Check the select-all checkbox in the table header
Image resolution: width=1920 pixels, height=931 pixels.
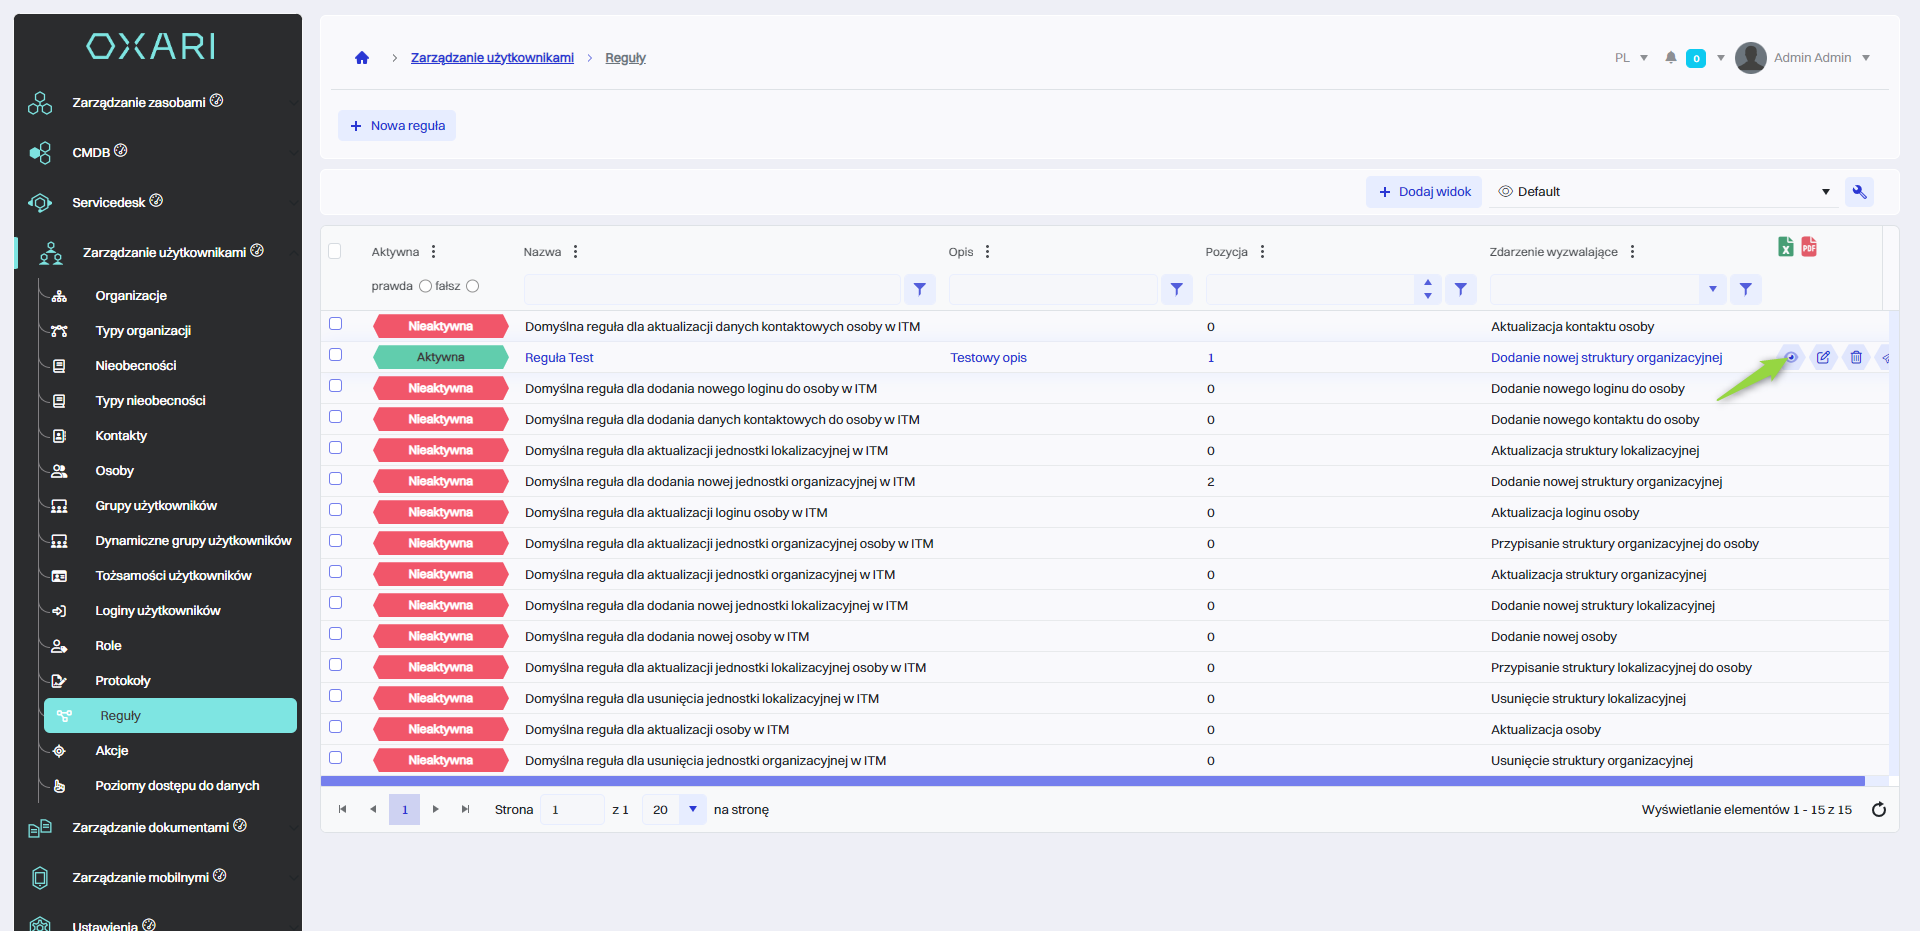[335, 251]
